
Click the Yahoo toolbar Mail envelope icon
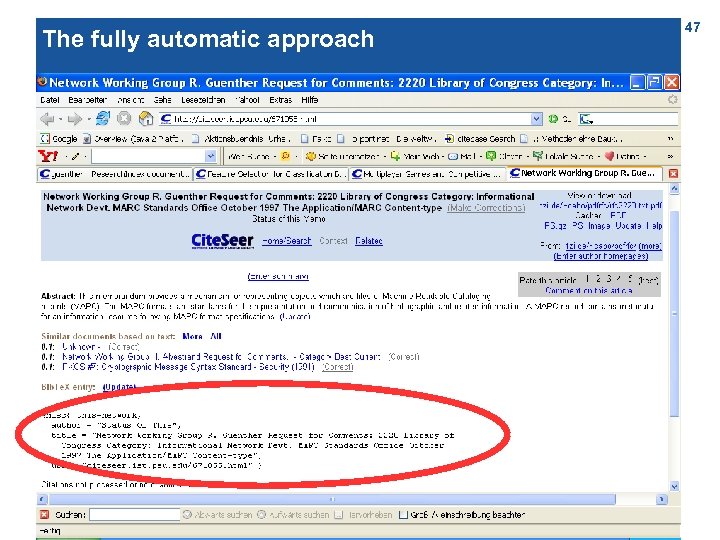(453, 157)
